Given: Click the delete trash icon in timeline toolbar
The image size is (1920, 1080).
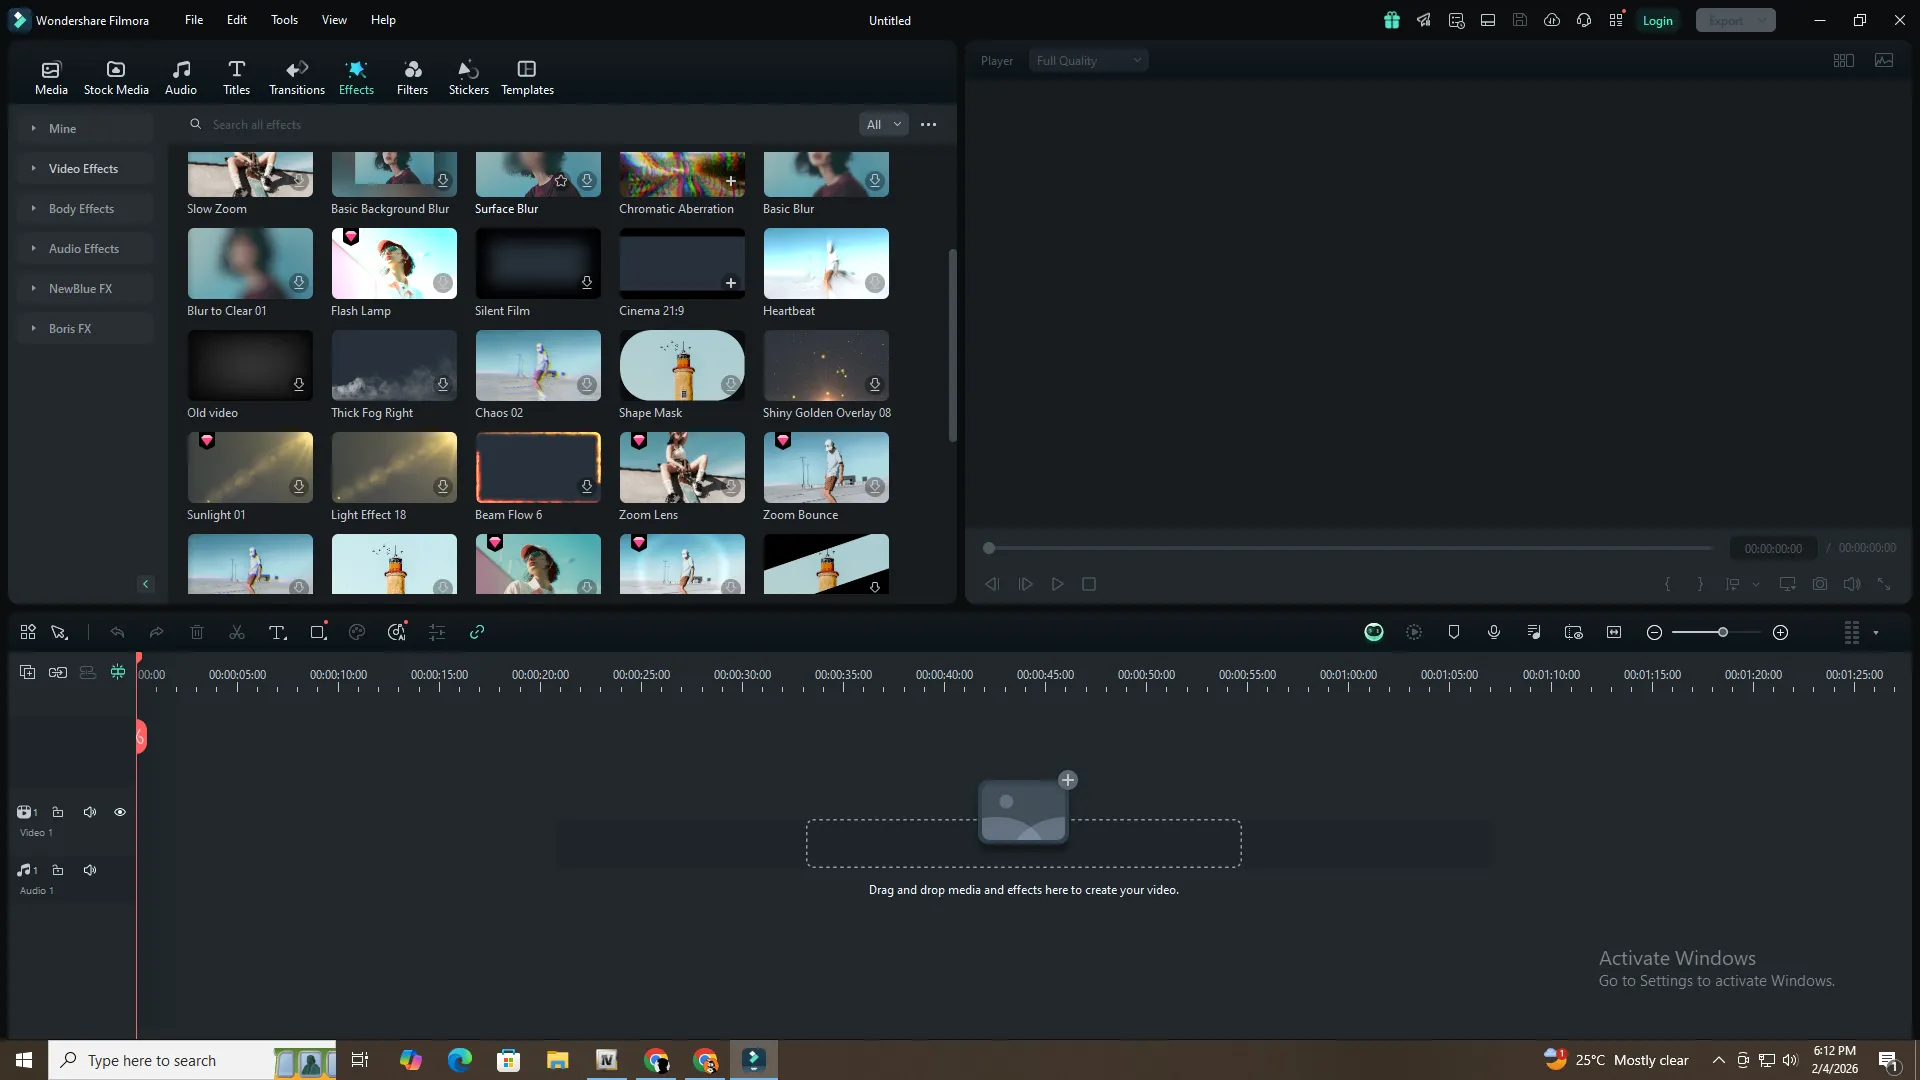Looking at the screenshot, I should (x=197, y=633).
